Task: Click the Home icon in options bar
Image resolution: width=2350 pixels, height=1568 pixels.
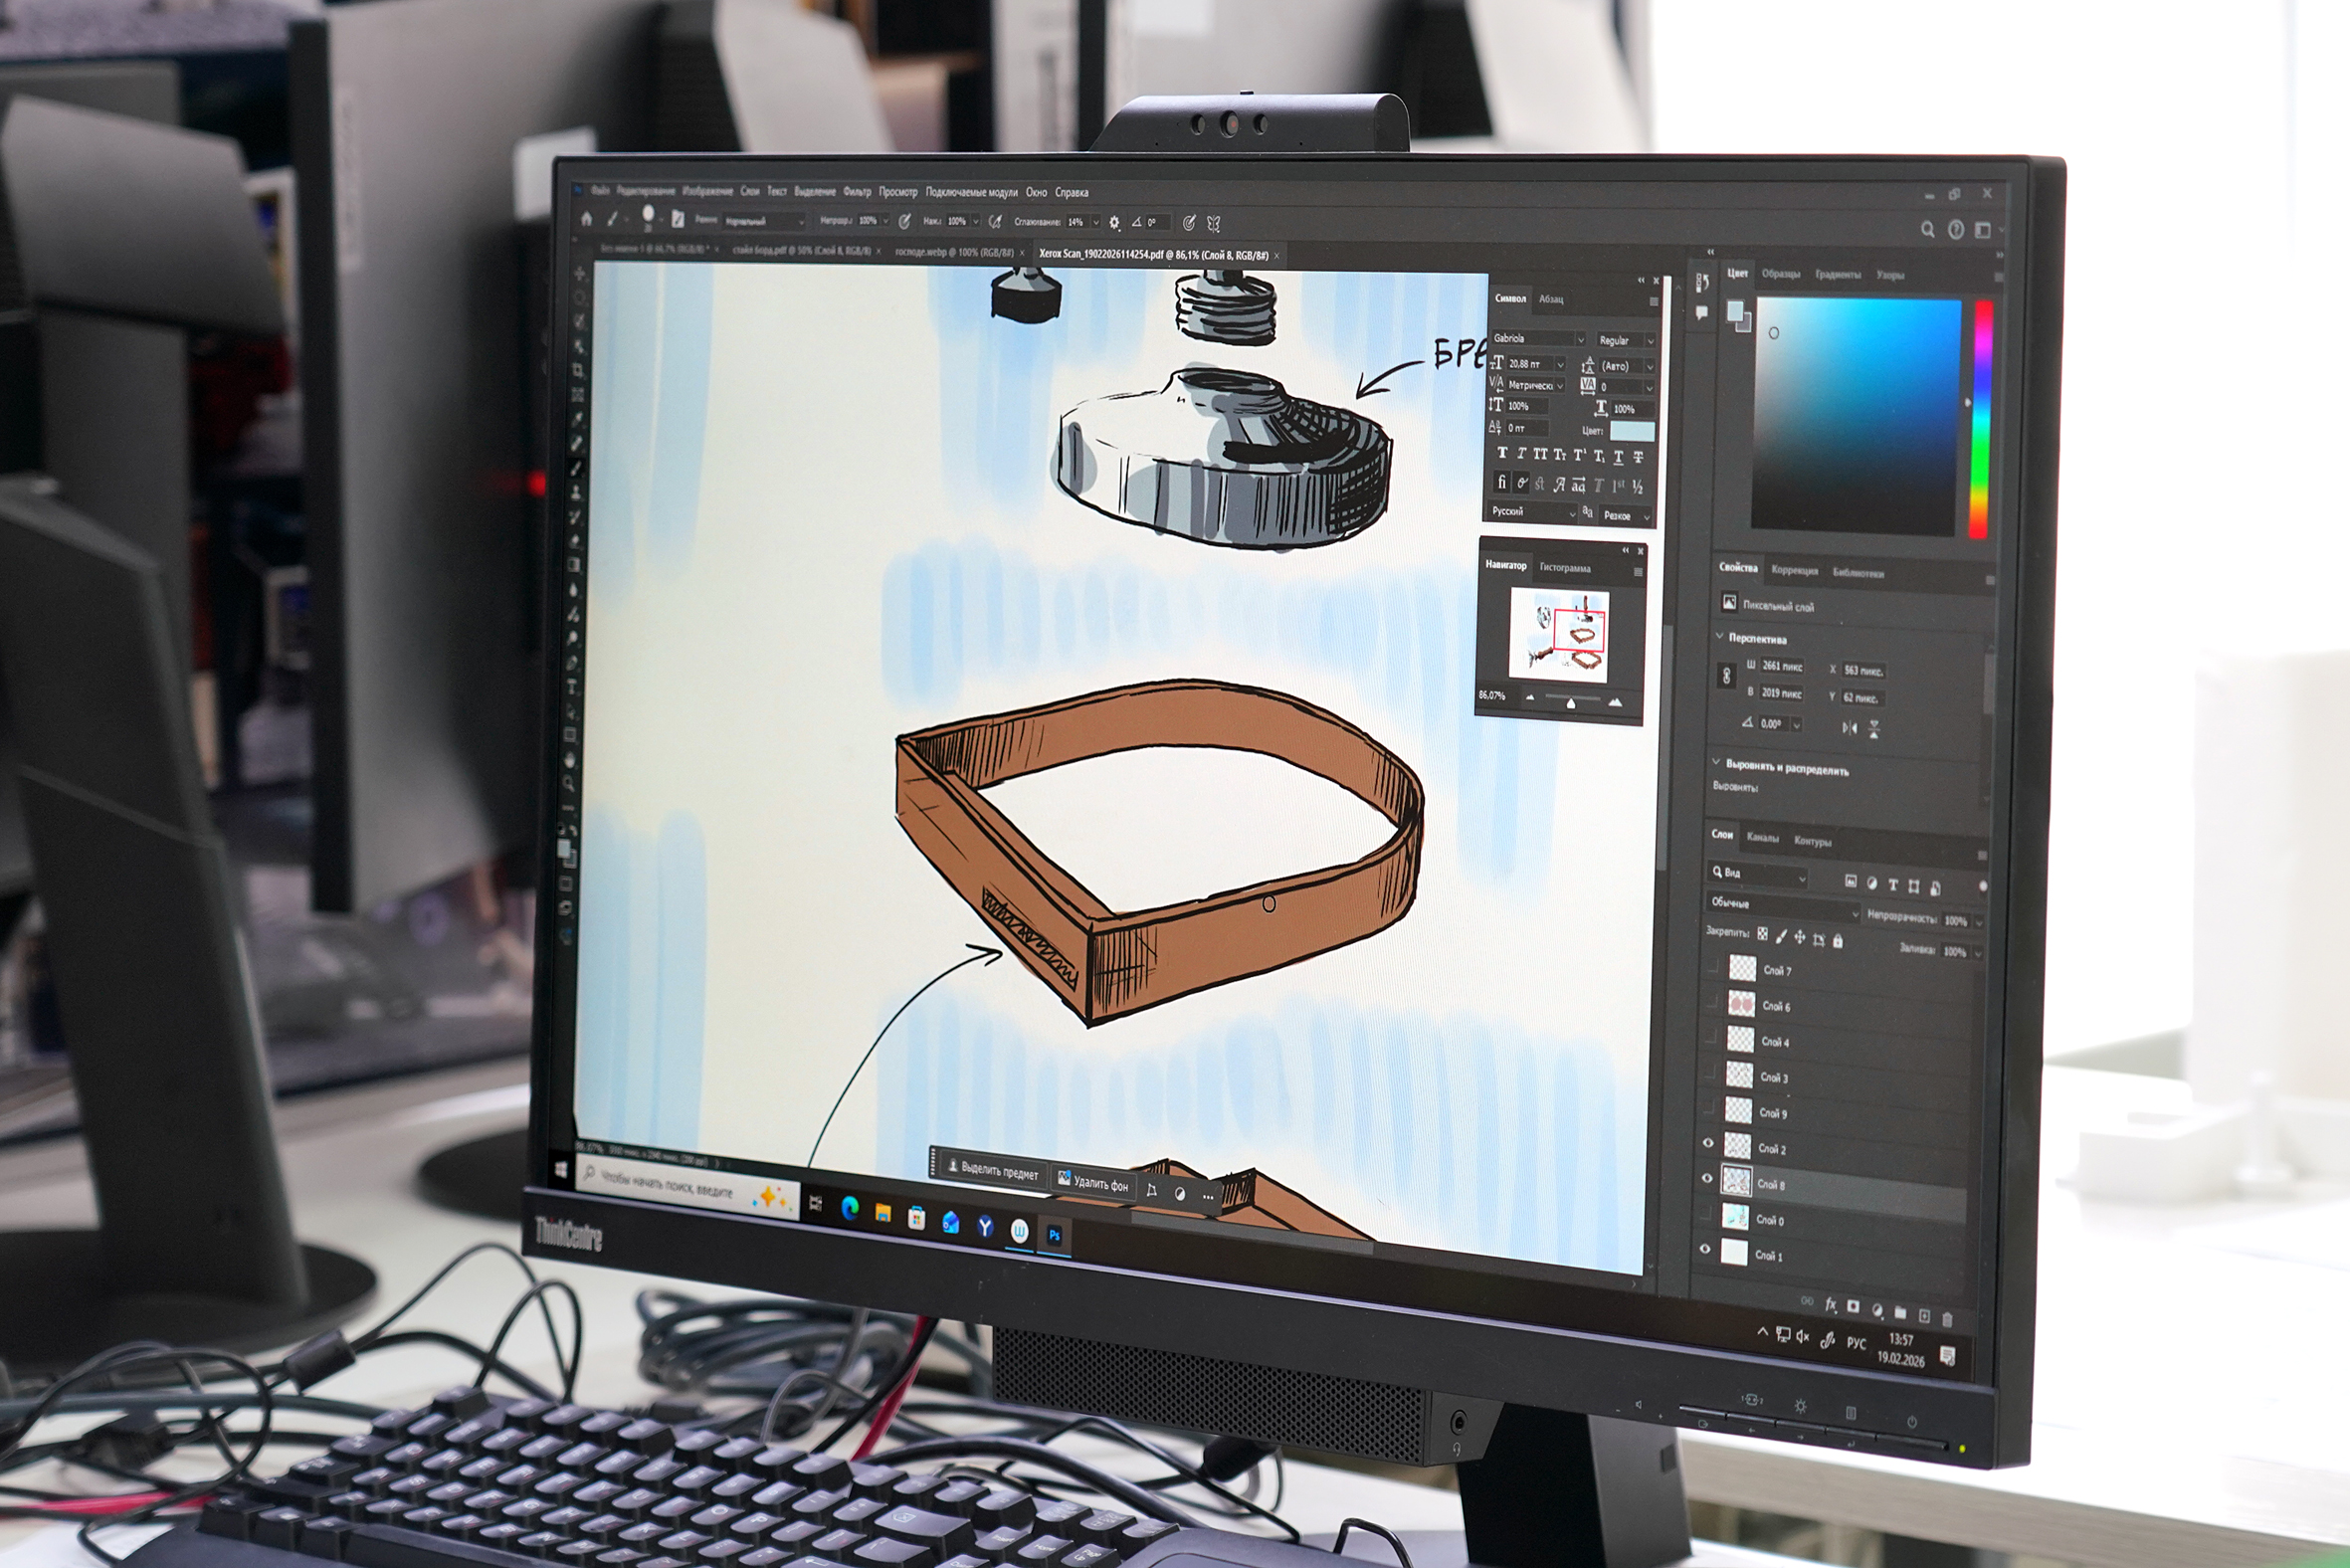Action: [587, 219]
